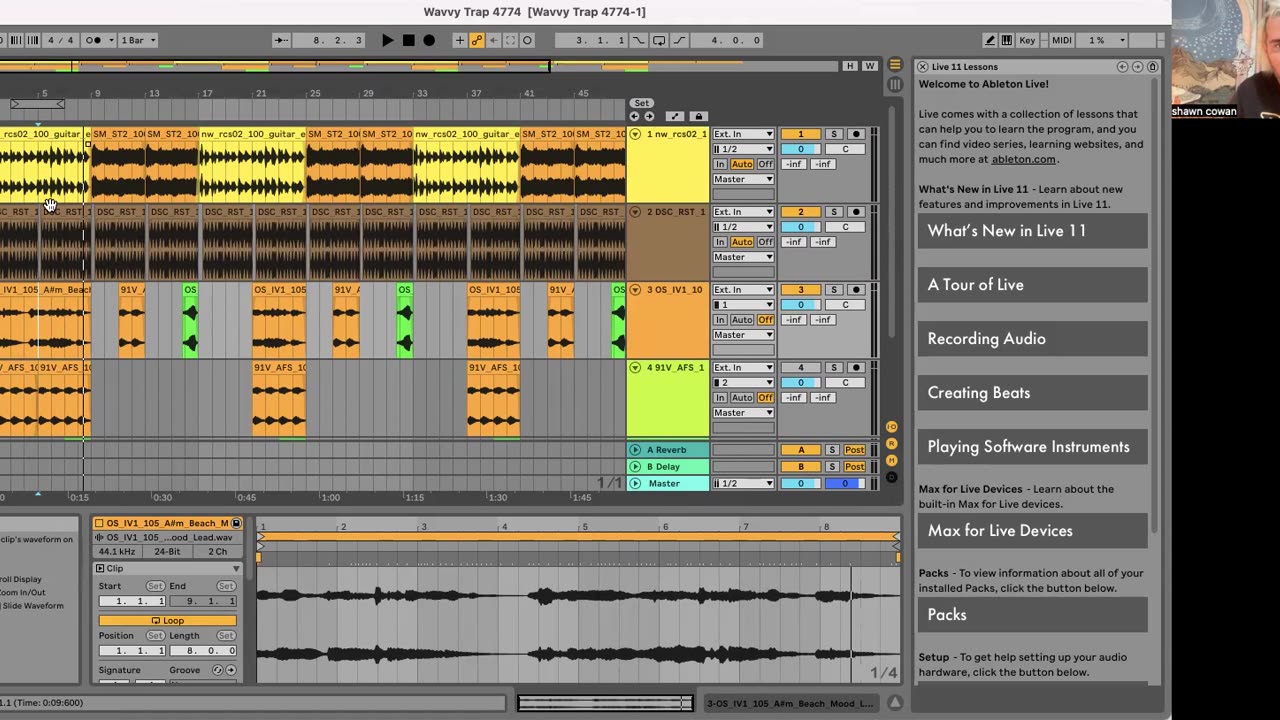Open the Recording Audio lesson

pyautogui.click(x=1032, y=339)
